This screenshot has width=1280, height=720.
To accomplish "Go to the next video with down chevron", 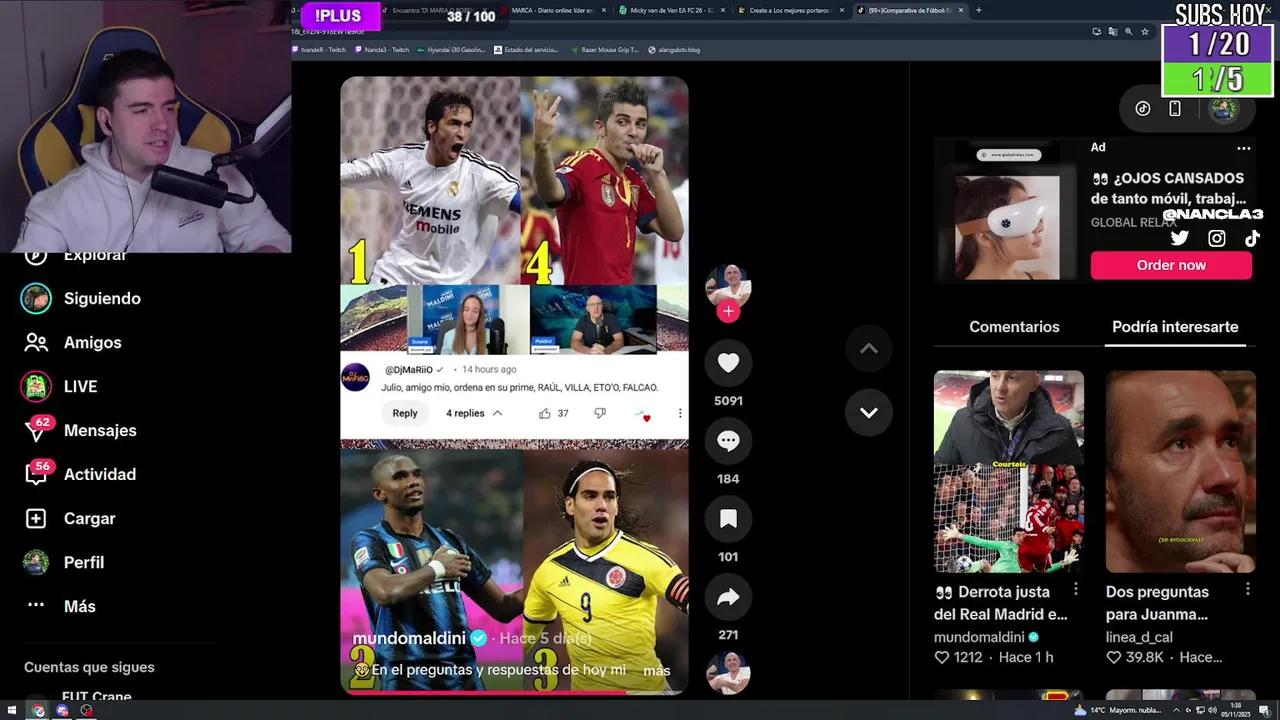I will (x=869, y=412).
